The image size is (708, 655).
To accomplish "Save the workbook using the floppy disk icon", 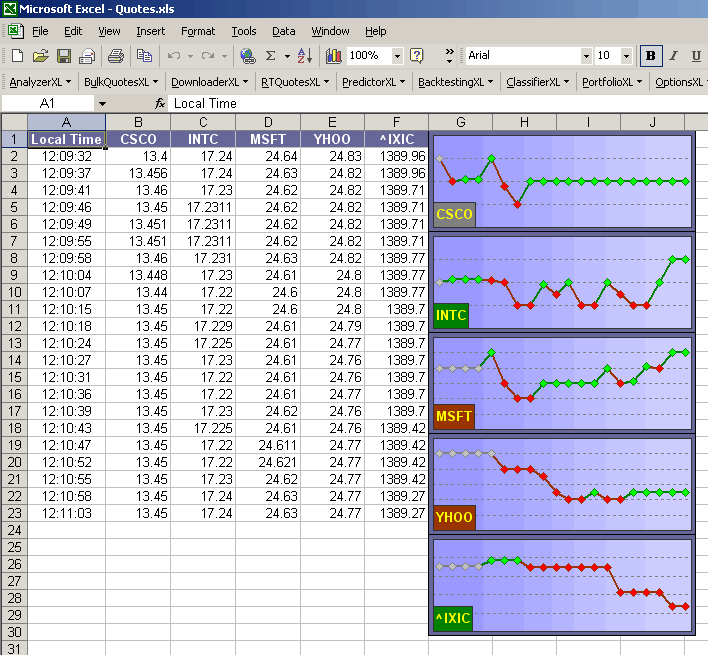I will point(63,56).
